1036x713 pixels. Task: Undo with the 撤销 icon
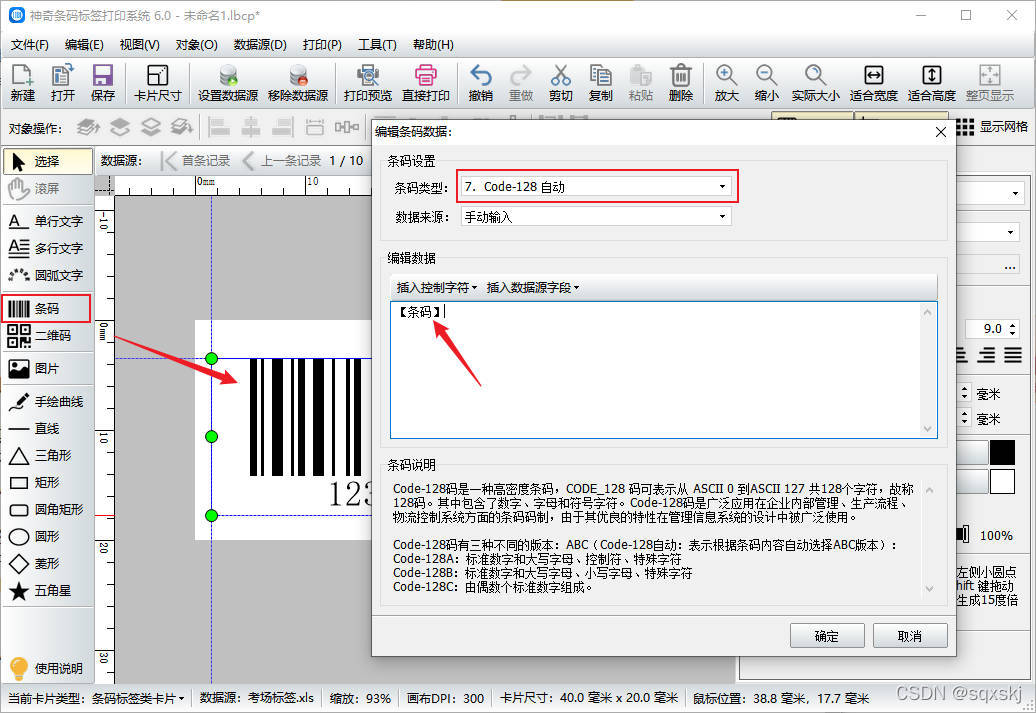click(480, 83)
